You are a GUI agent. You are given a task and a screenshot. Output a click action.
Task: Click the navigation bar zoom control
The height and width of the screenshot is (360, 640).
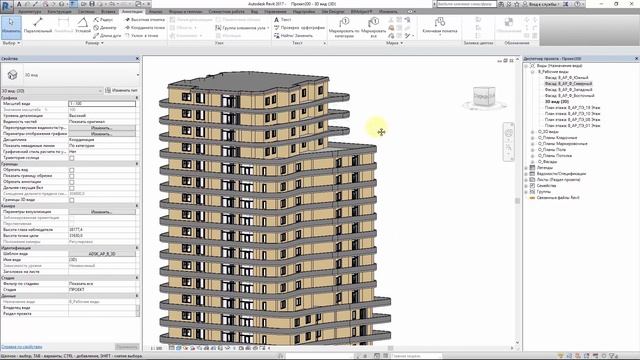[509, 147]
